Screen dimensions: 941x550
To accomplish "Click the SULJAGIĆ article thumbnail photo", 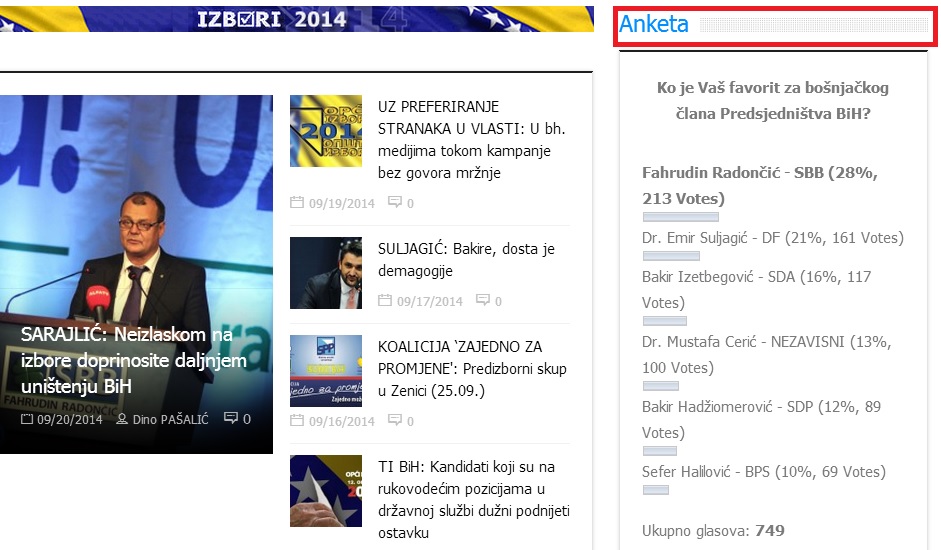I will coord(326,273).
